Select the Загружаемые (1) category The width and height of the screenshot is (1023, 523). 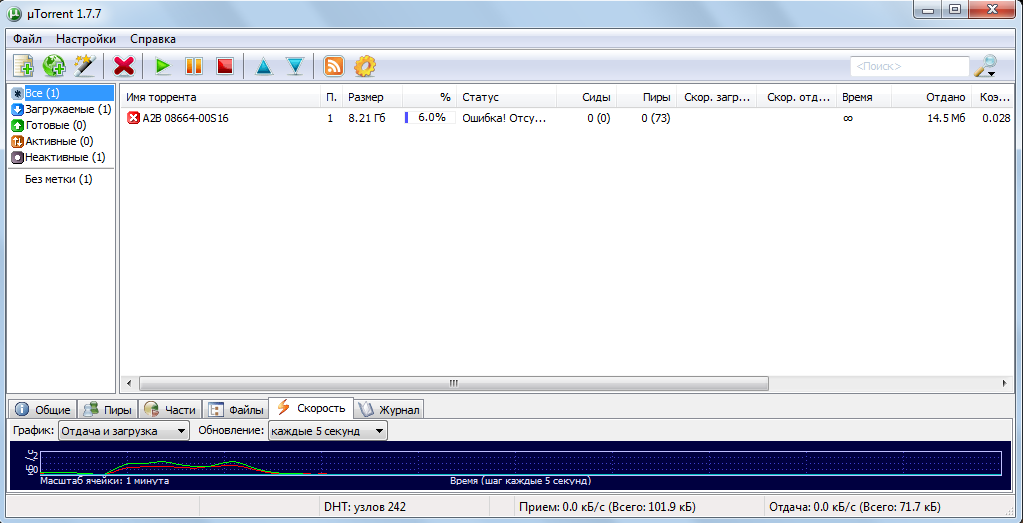62,109
